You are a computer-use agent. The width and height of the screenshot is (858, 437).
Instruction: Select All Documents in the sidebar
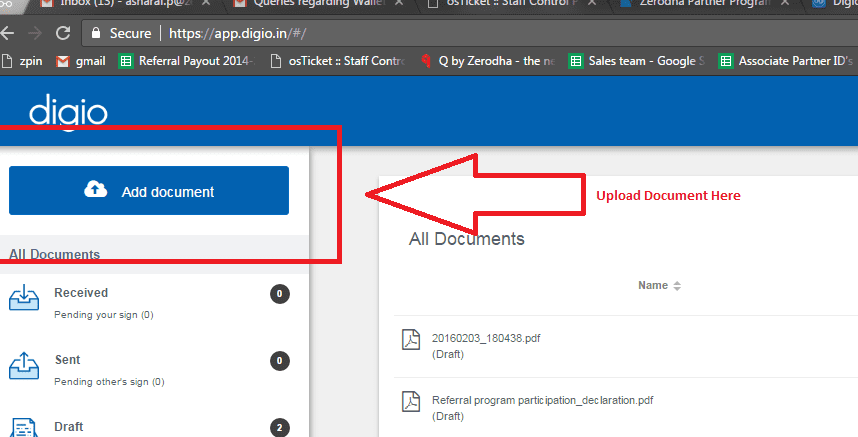[54, 254]
